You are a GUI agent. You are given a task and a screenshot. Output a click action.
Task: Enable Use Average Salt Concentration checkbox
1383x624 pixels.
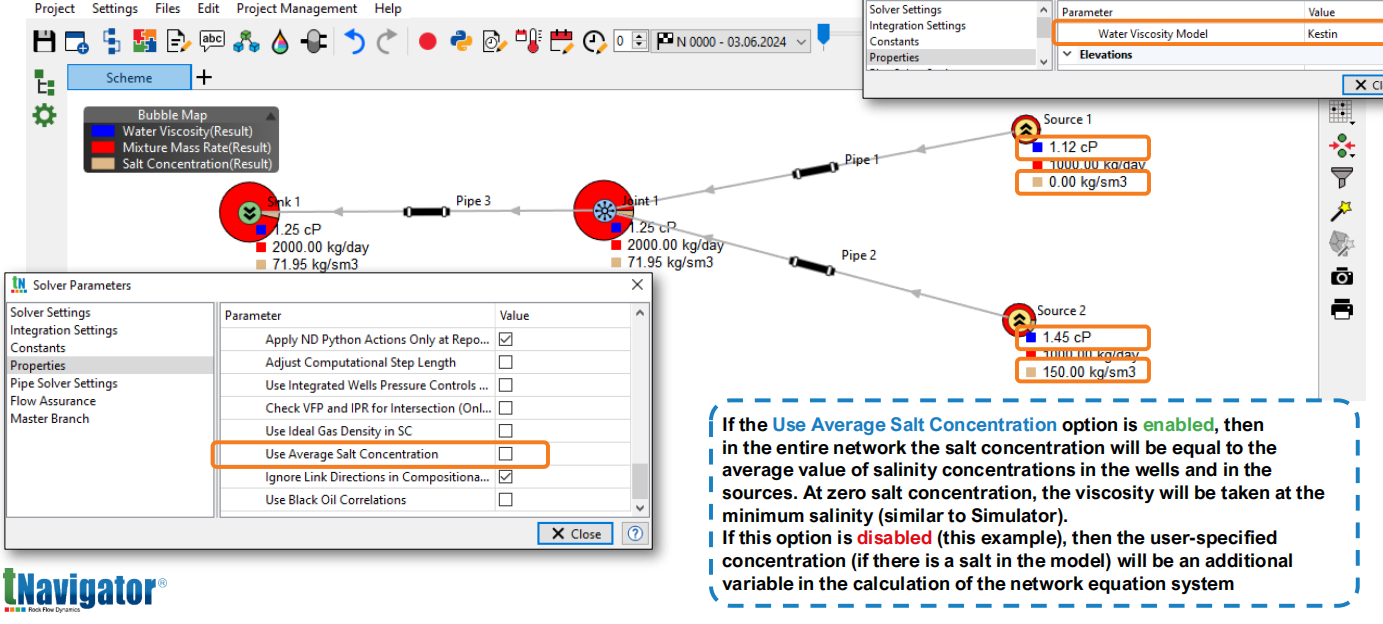[506, 454]
